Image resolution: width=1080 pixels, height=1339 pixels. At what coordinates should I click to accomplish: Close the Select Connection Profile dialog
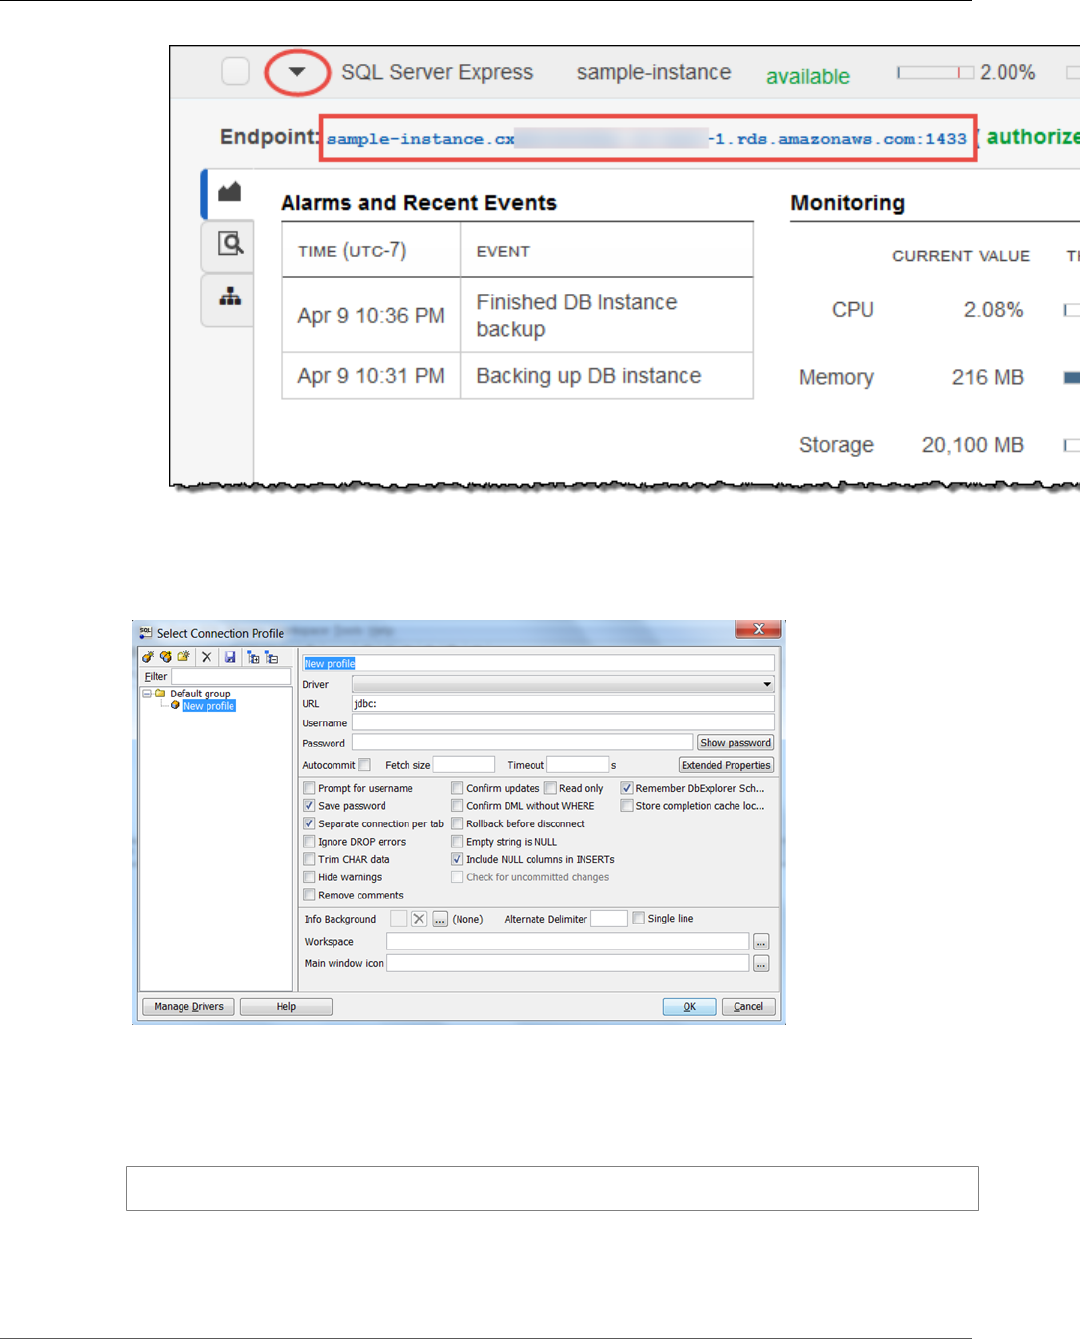pos(758,629)
